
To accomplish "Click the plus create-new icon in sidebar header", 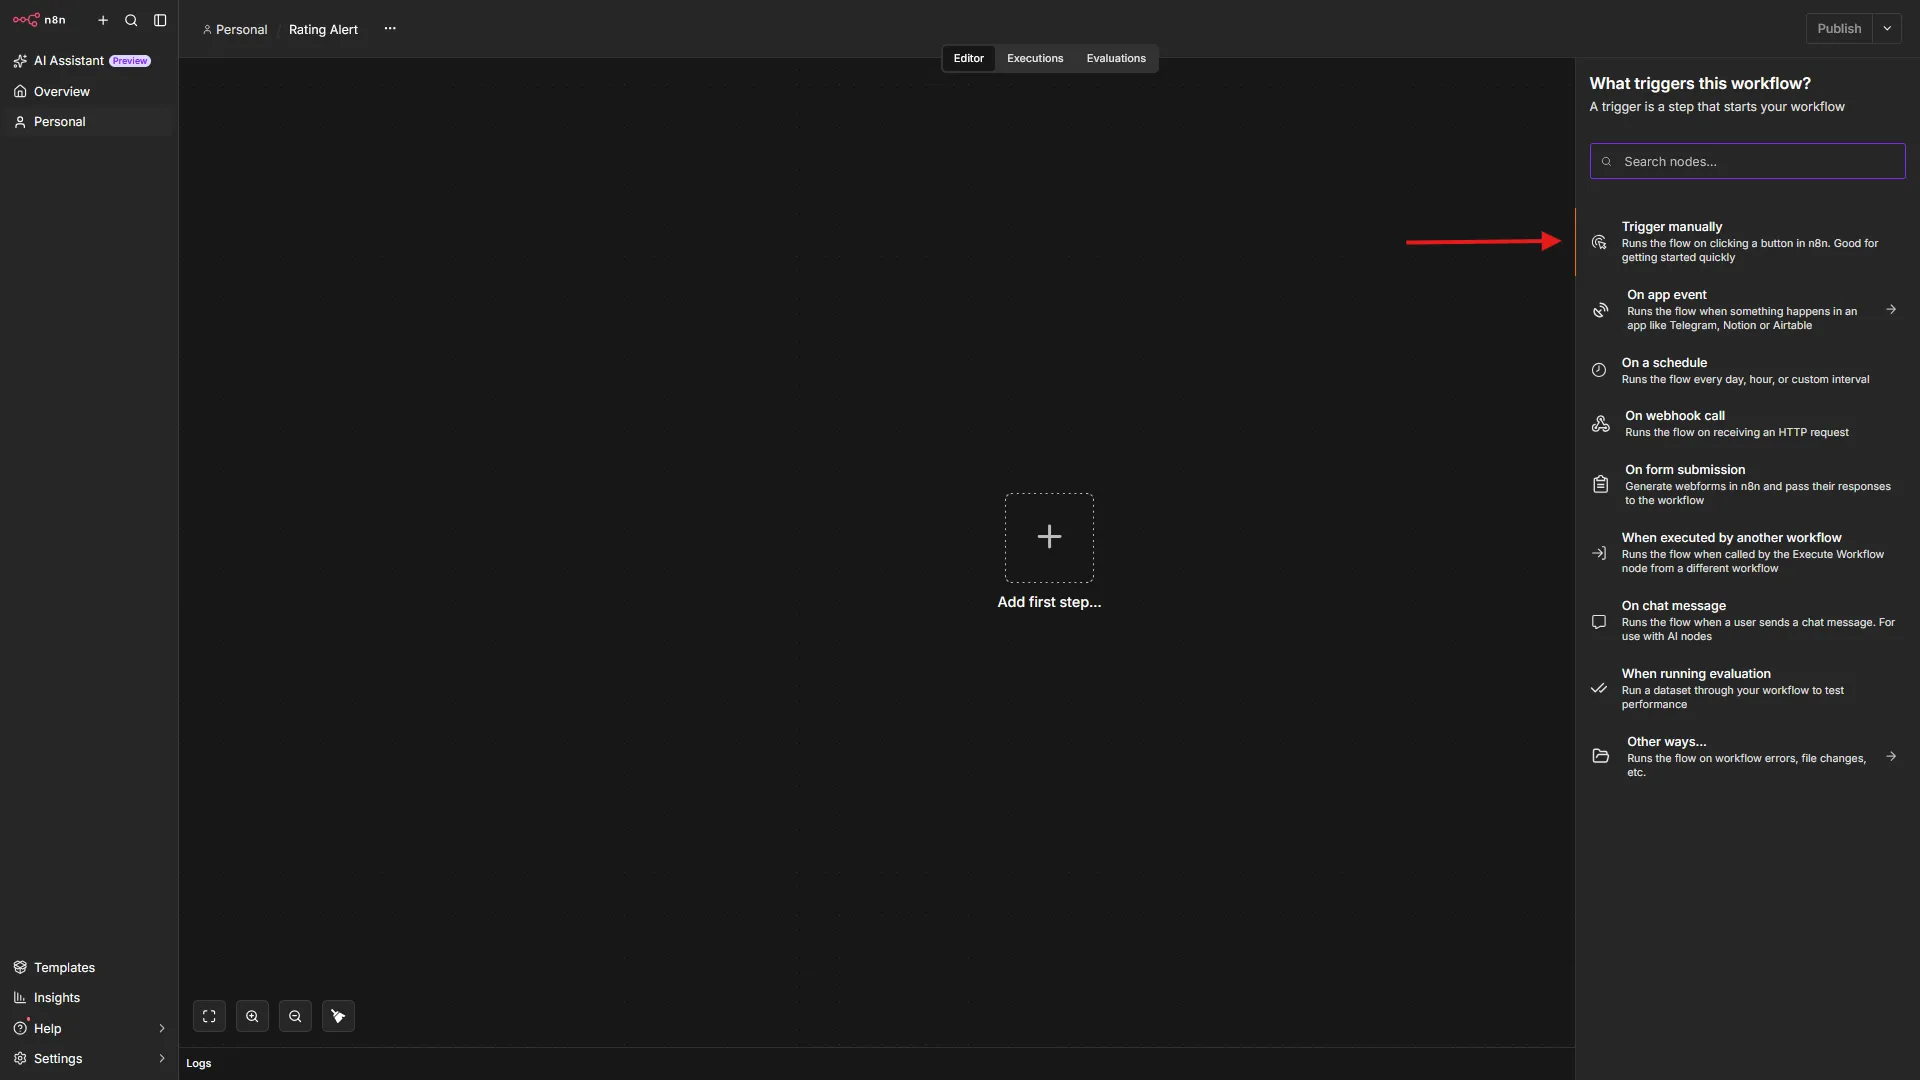I will [x=103, y=20].
